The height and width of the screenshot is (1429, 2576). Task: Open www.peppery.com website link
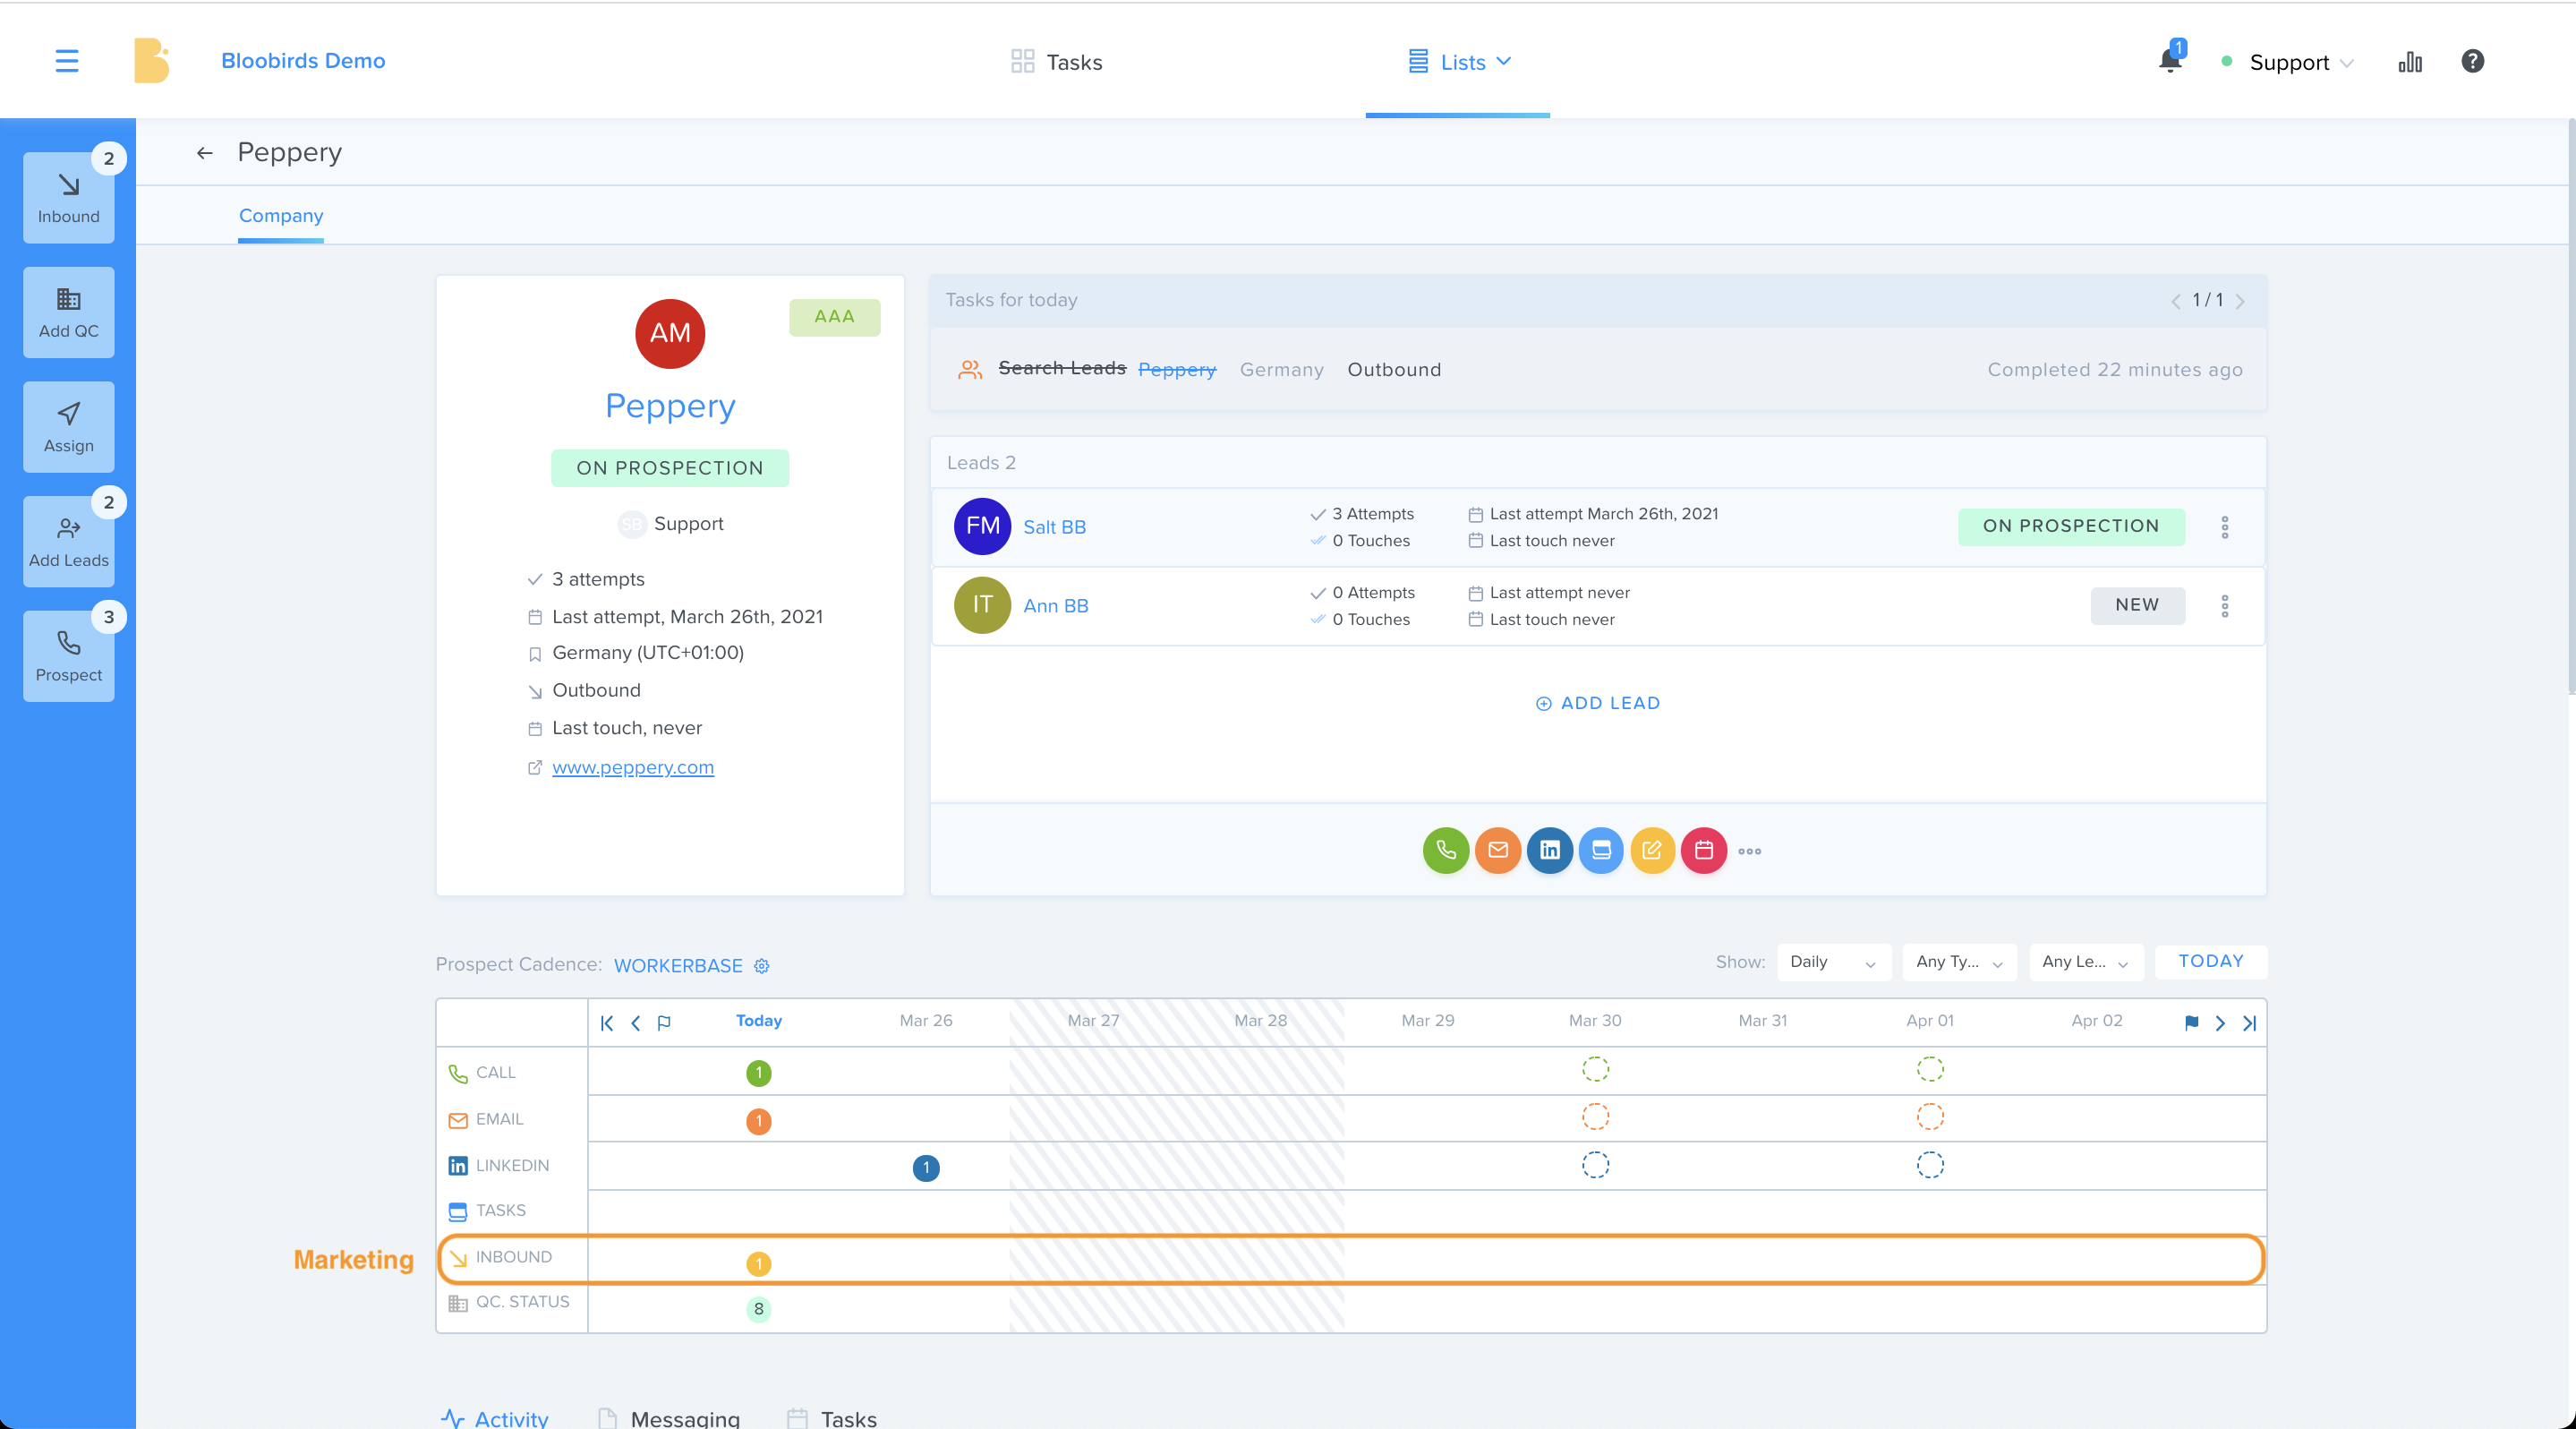[x=633, y=768]
